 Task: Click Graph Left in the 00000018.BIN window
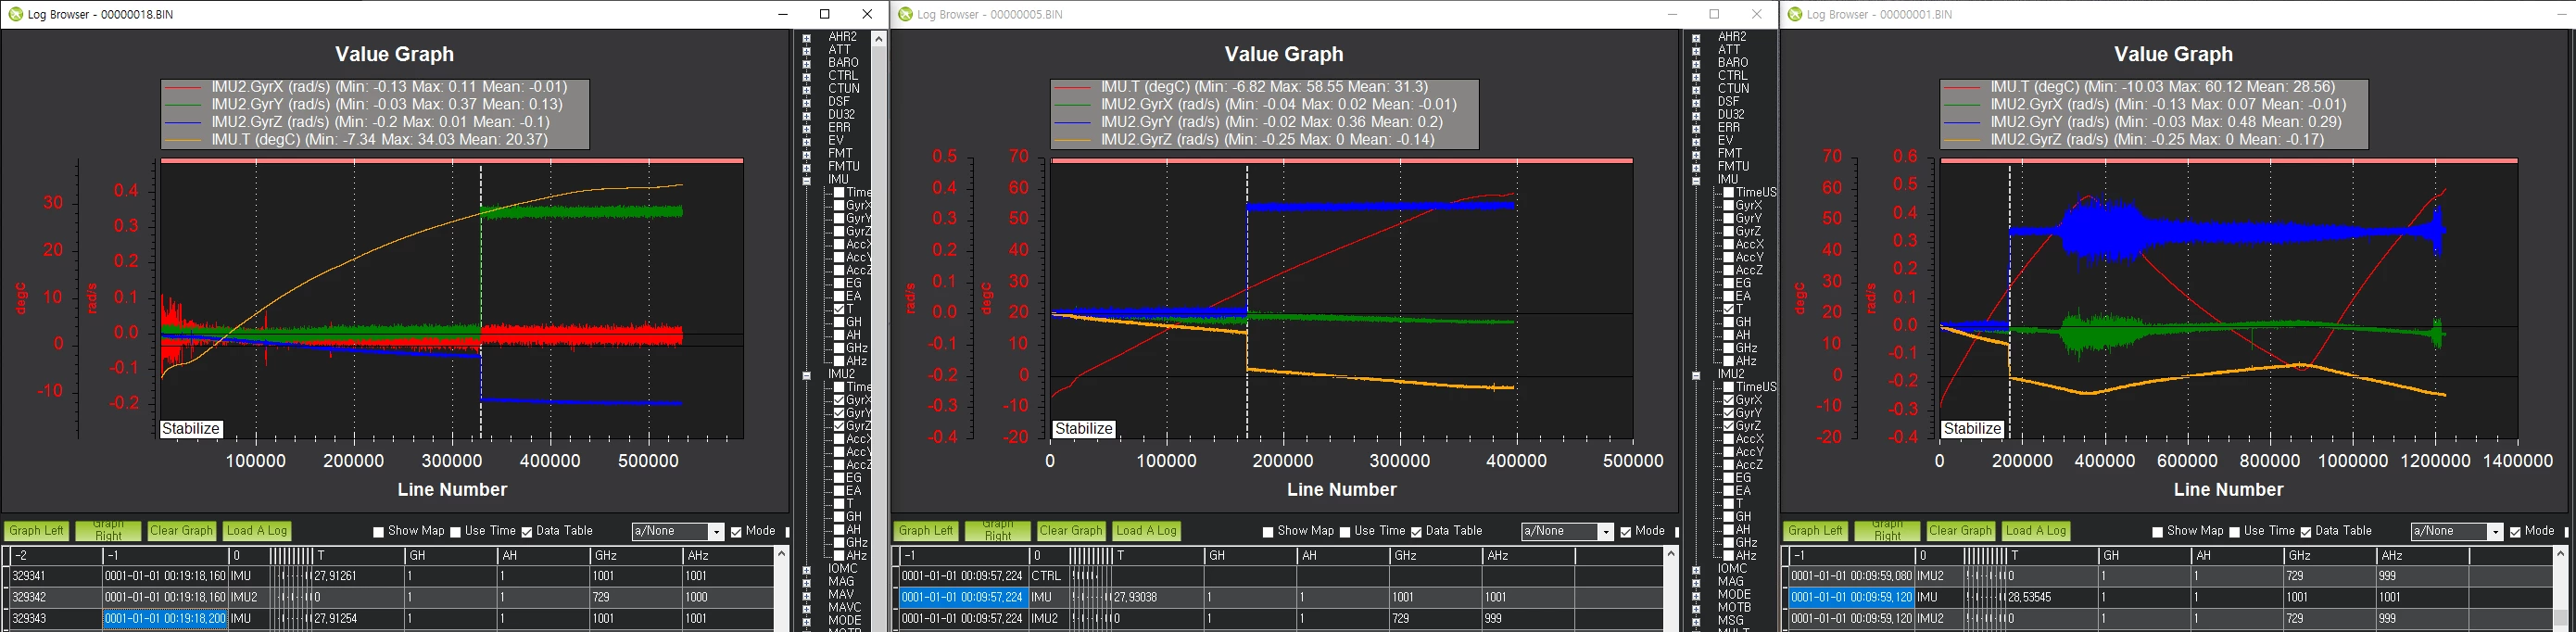tap(35, 531)
